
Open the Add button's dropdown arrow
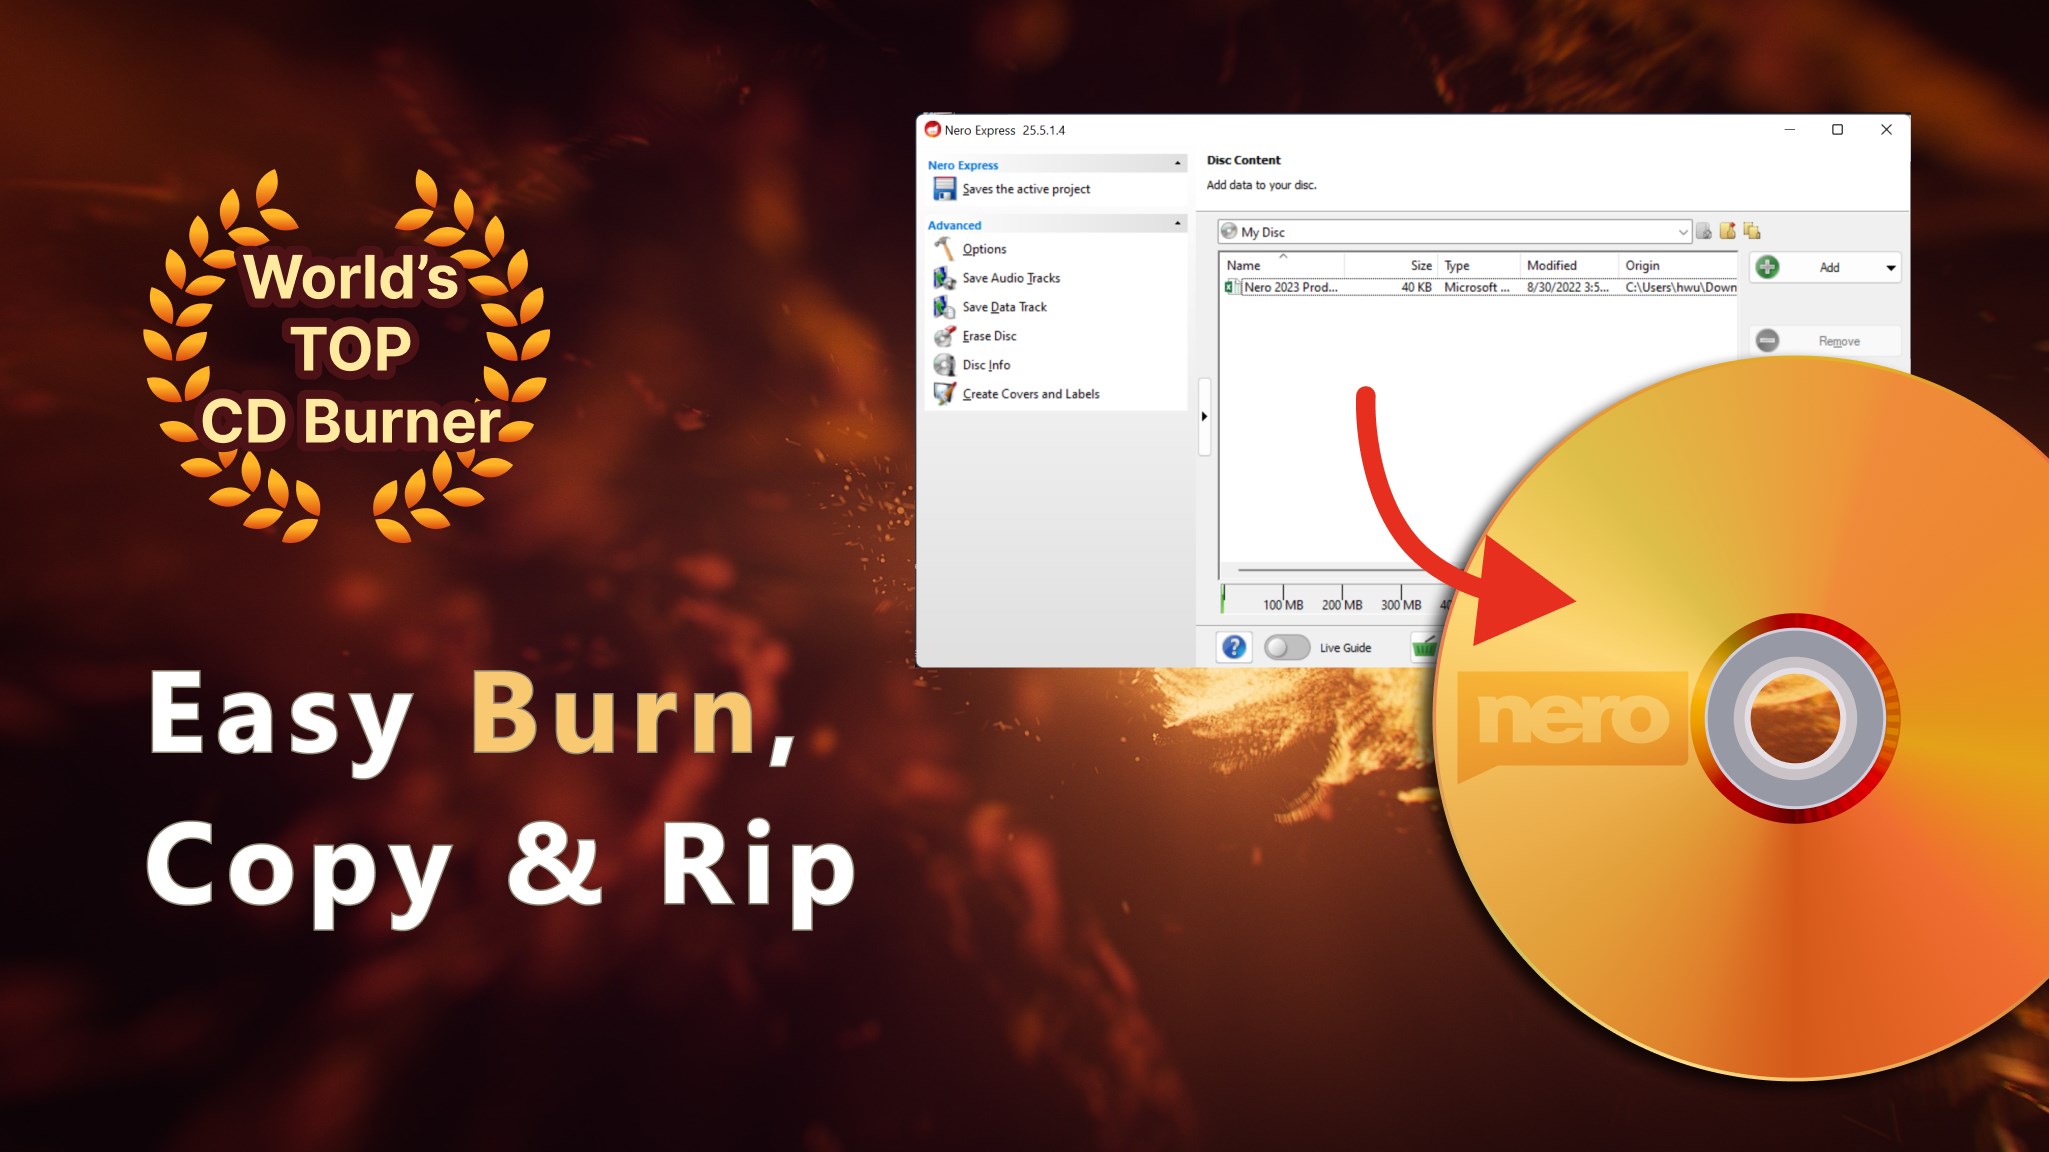pyautogui.click(x=1890, y=268)
